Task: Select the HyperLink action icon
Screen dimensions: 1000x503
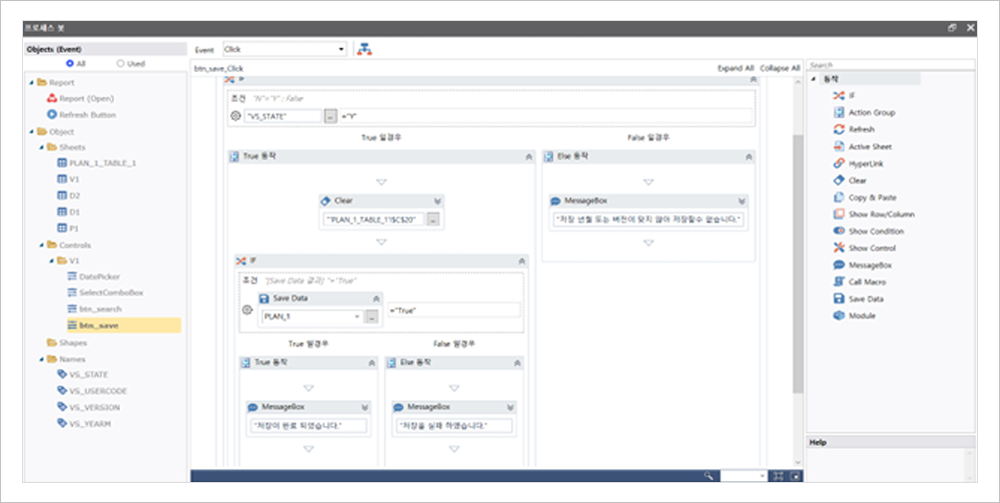Action: click(838, 163)
